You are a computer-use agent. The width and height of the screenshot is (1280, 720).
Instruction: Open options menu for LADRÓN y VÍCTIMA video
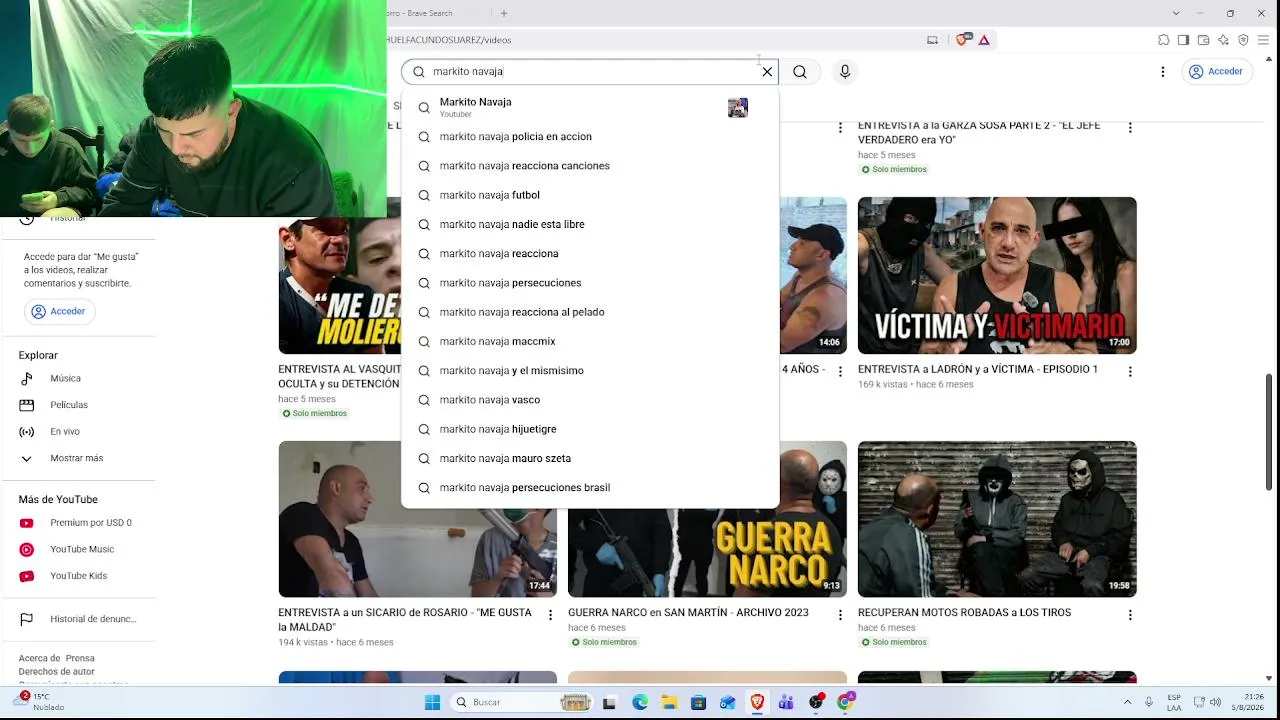(1130, 371)
